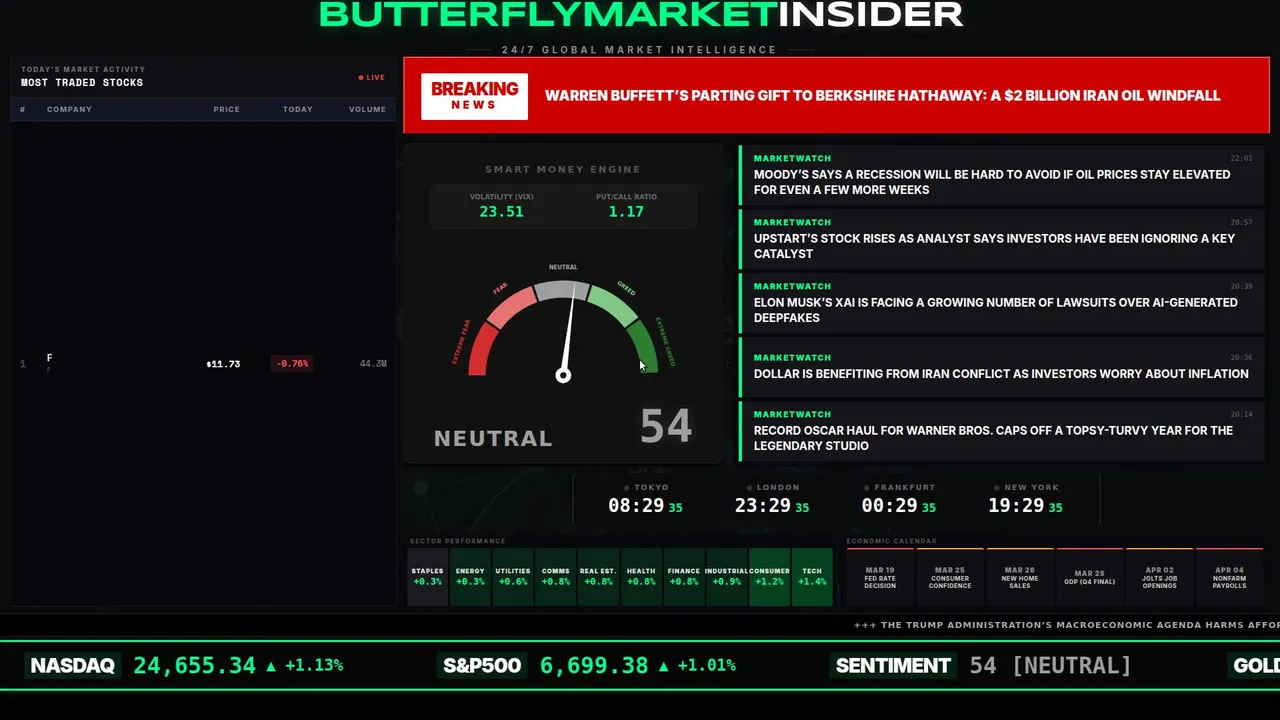1280x720 pixels.
Task: Click the Volume column header
Action: pos(367,109)
